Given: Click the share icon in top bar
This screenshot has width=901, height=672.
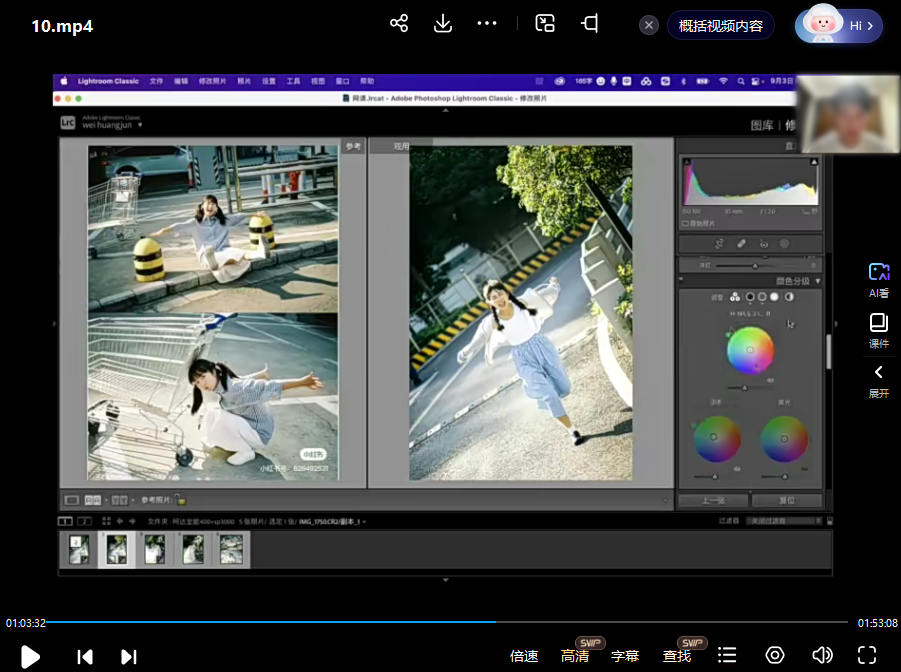Looking at the screenshot, I should 399,24.
